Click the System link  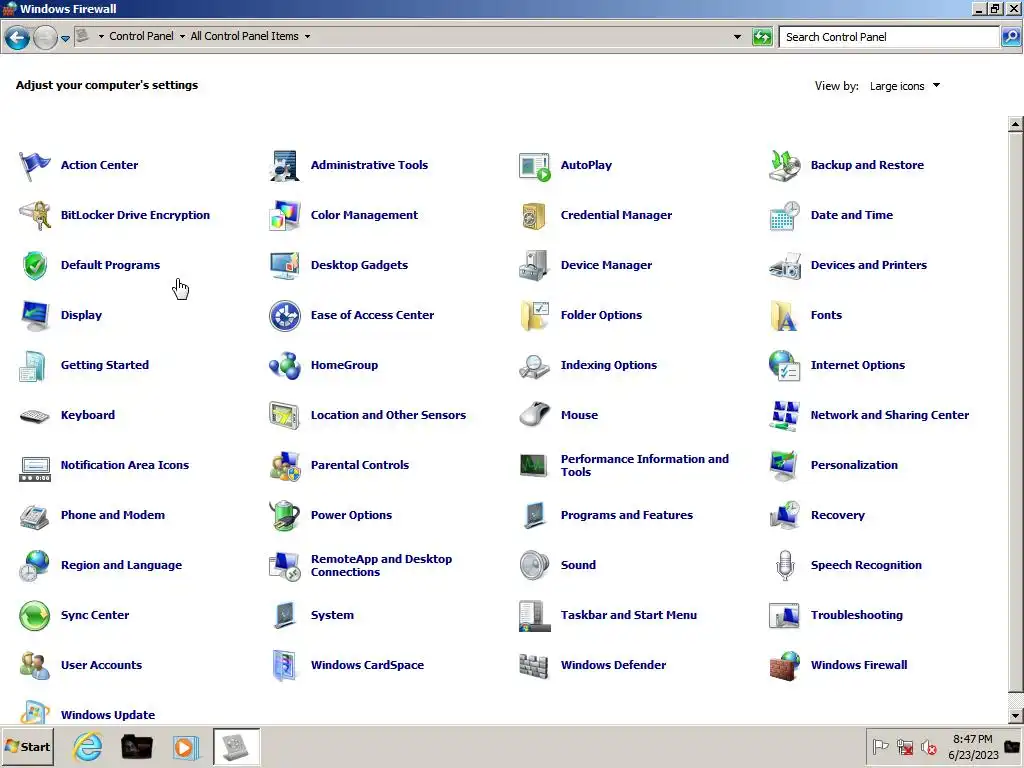pyautogui.click(x=332, y=615)
